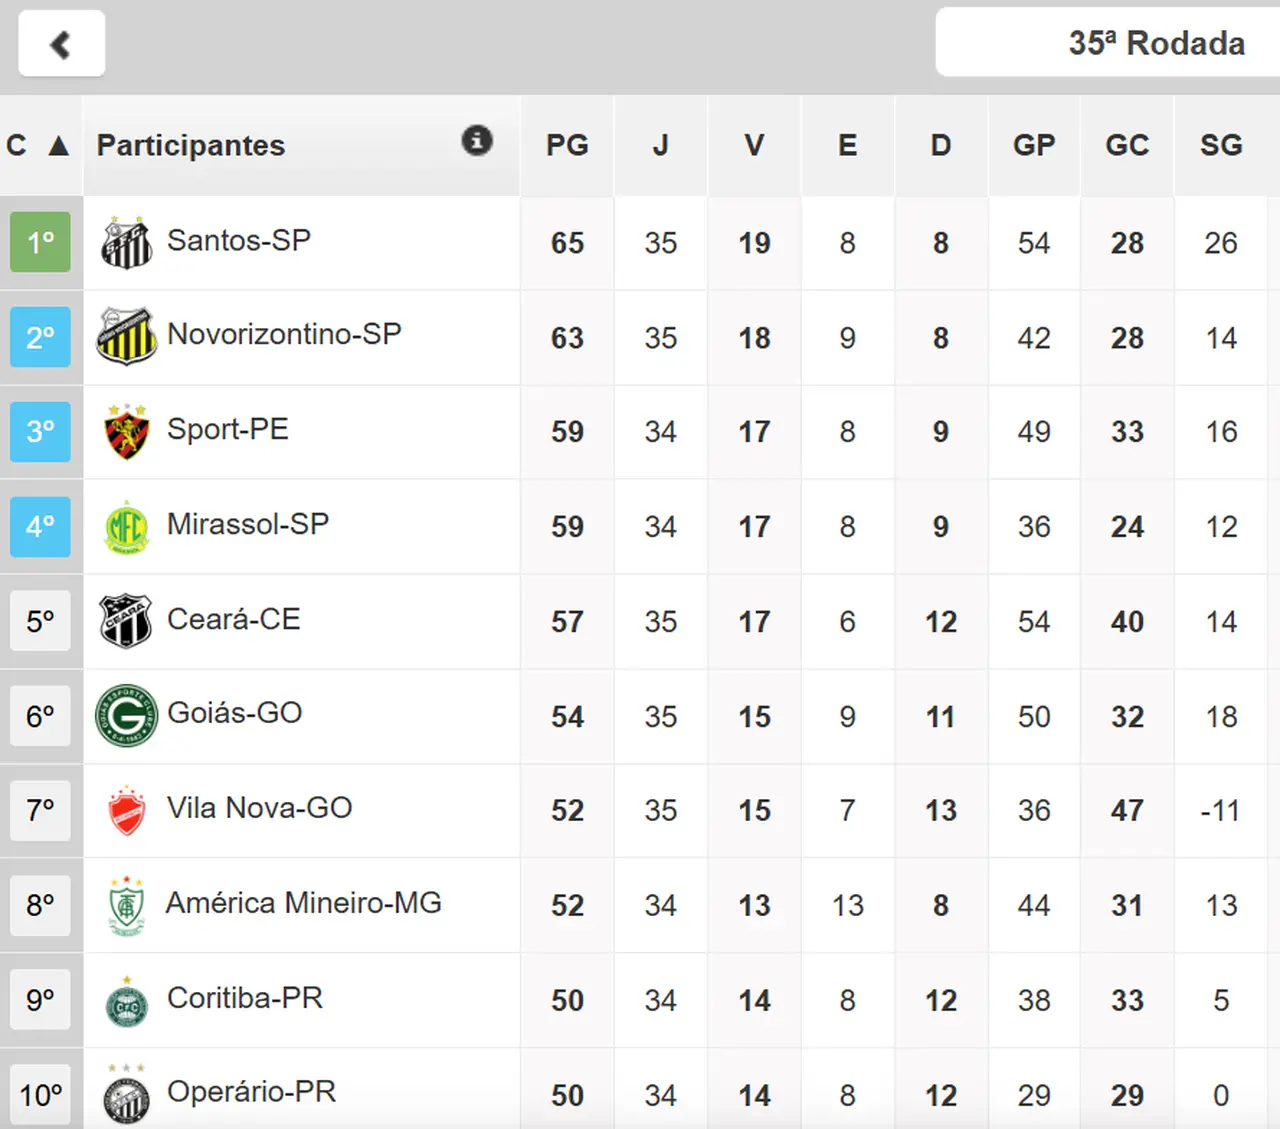Click the Santos-SP club crest
This screenshot has width=1280, height=1129.
(127, 243)
